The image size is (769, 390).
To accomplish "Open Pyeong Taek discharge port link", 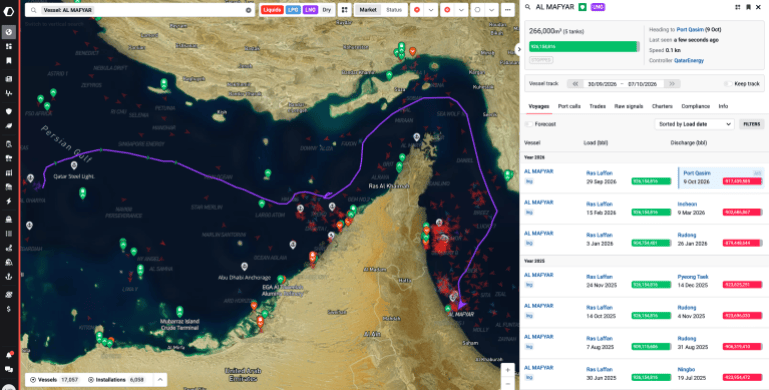I will [x=692, y=277].
